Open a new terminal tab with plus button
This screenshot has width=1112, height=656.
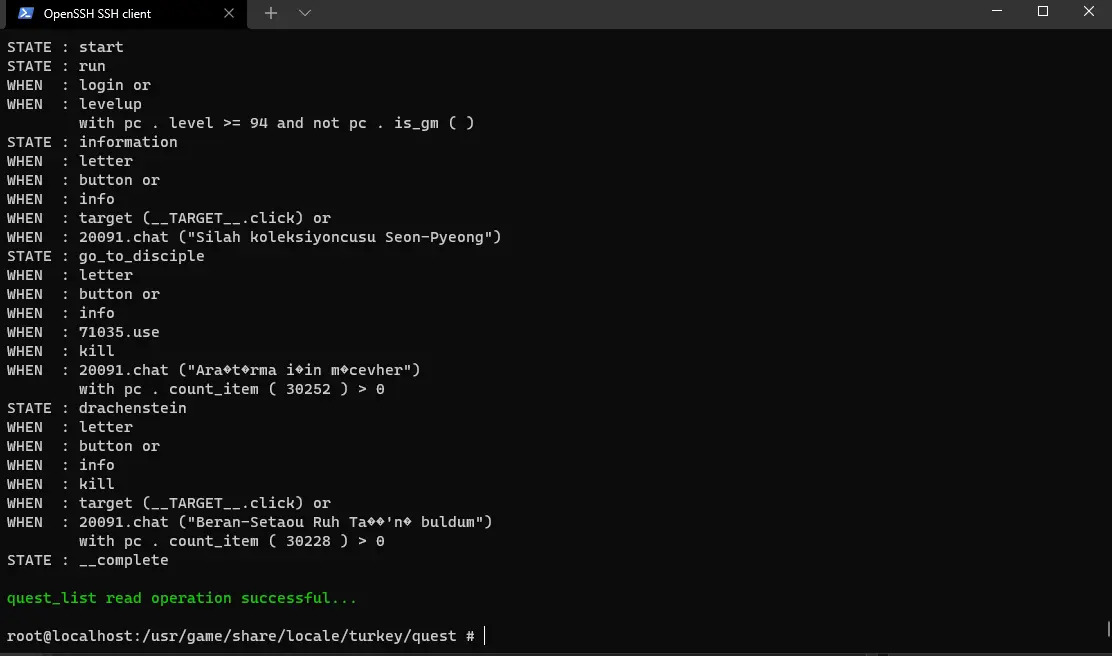270,13
